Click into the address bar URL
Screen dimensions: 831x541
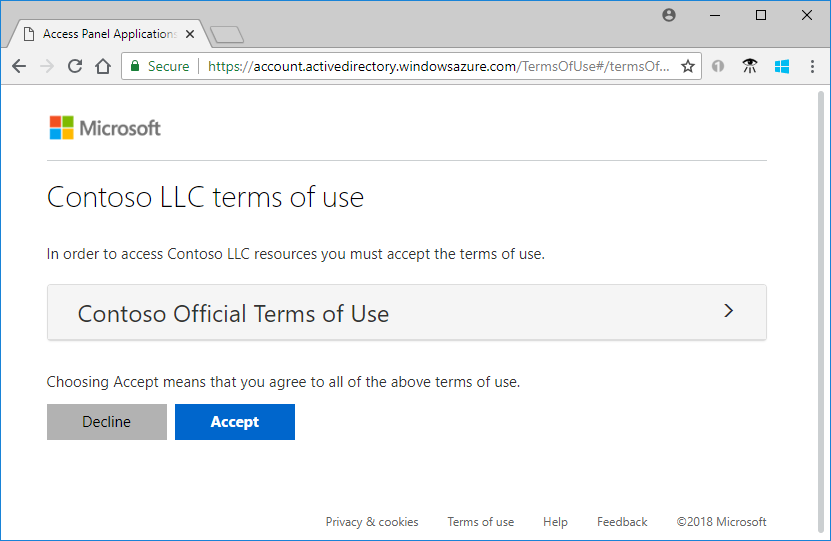(440, 66)
